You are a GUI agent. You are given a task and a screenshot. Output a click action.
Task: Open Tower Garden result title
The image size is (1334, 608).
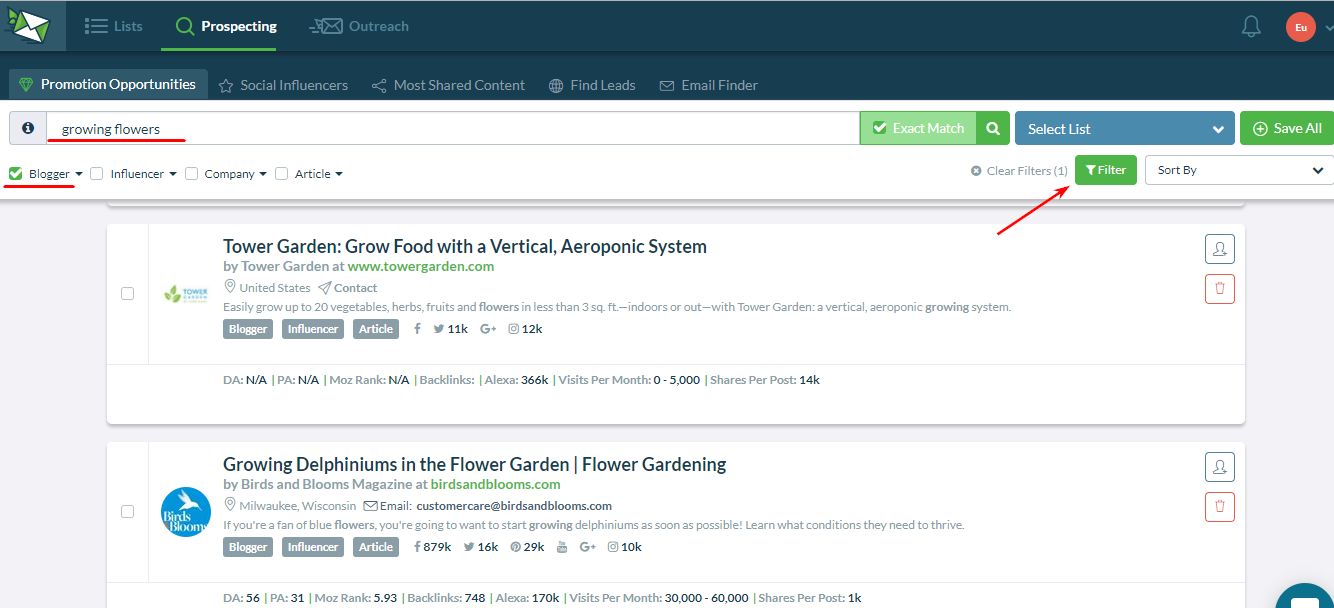(x=465, y=246)
